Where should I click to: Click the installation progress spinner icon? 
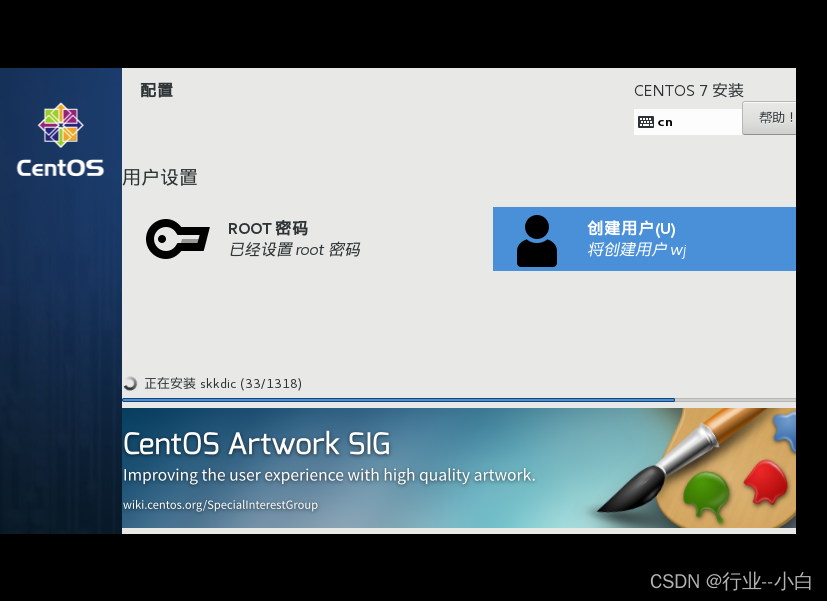[x=130, y=383]
